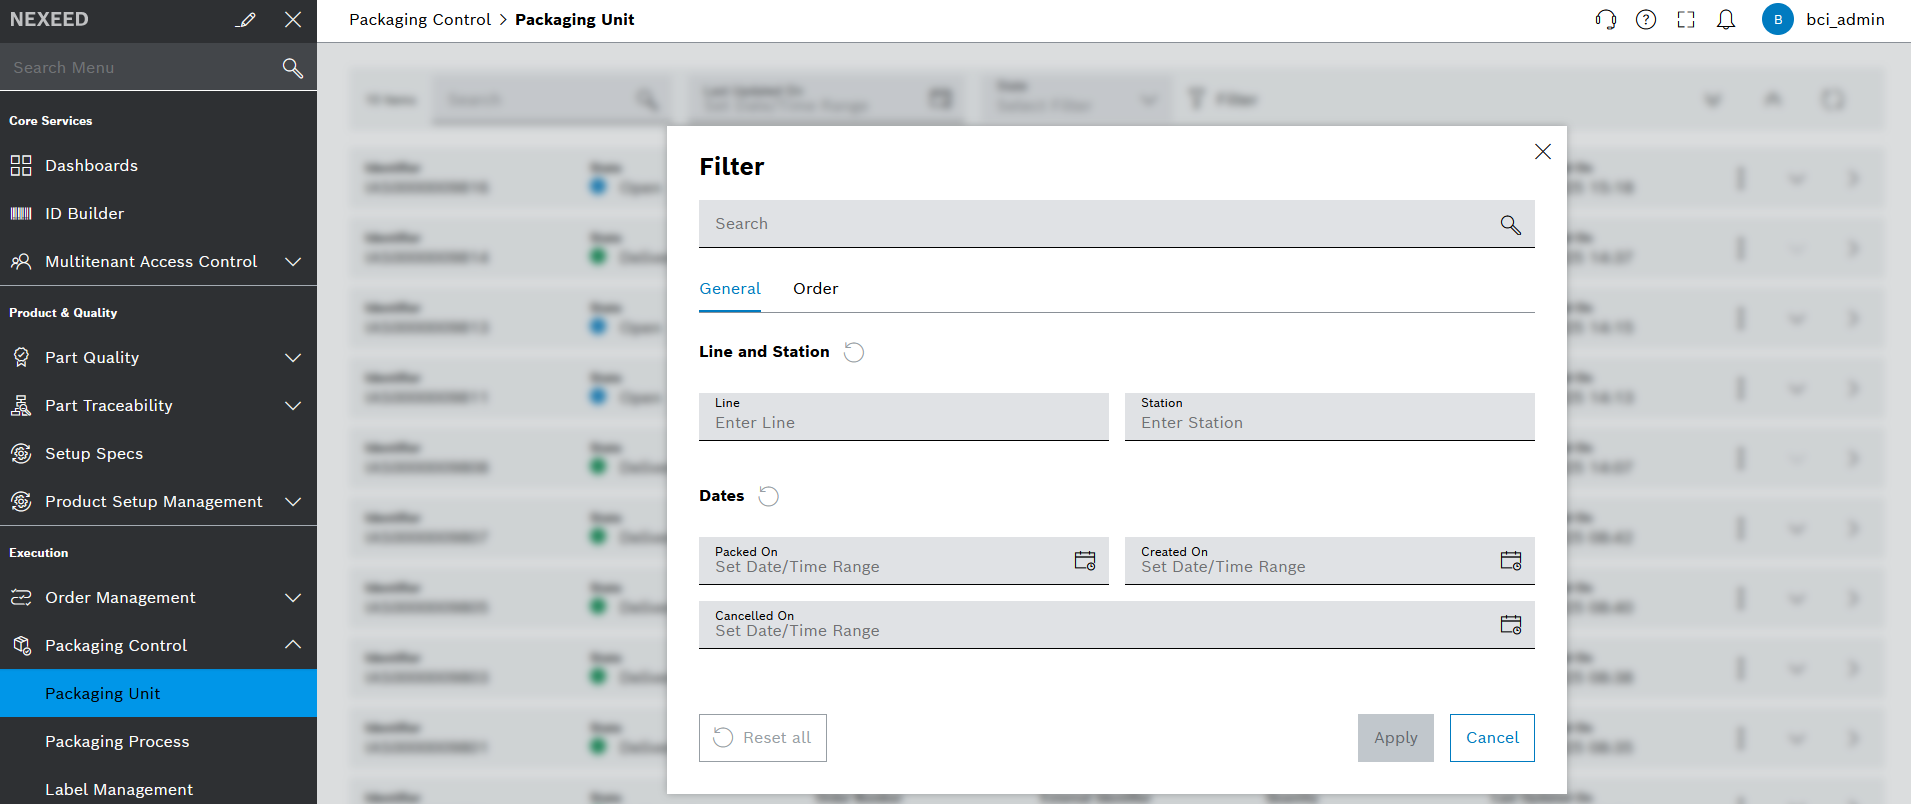
Task: Open Packaging Process in the sidebar
Action: click(x=117, y=742)
